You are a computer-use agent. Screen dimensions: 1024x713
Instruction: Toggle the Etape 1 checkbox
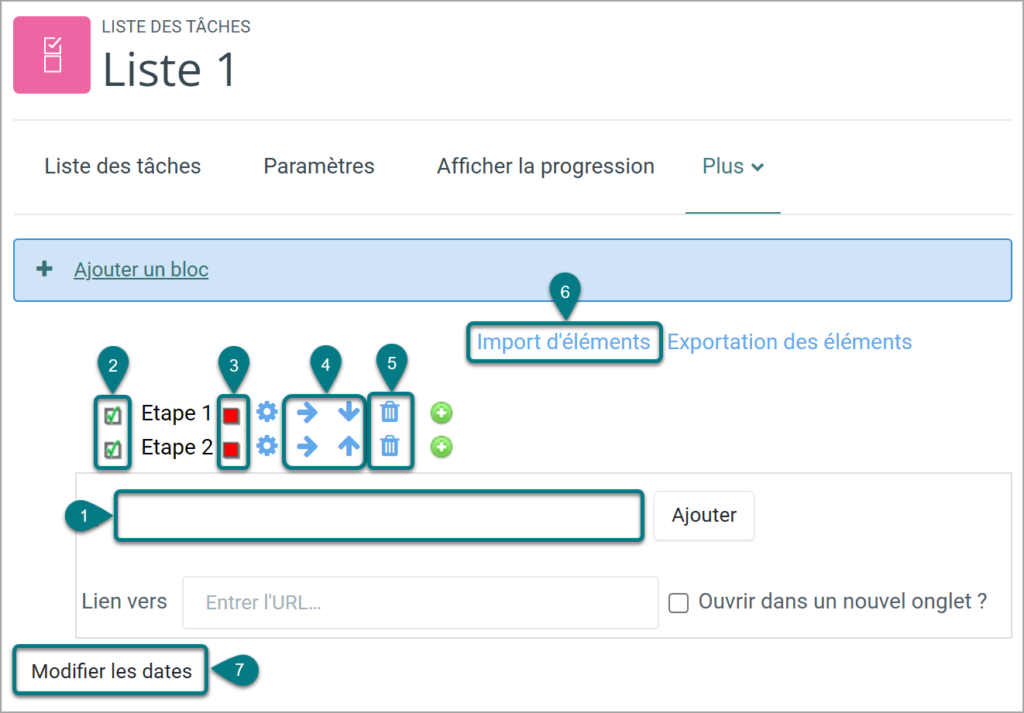coord(113,415)
